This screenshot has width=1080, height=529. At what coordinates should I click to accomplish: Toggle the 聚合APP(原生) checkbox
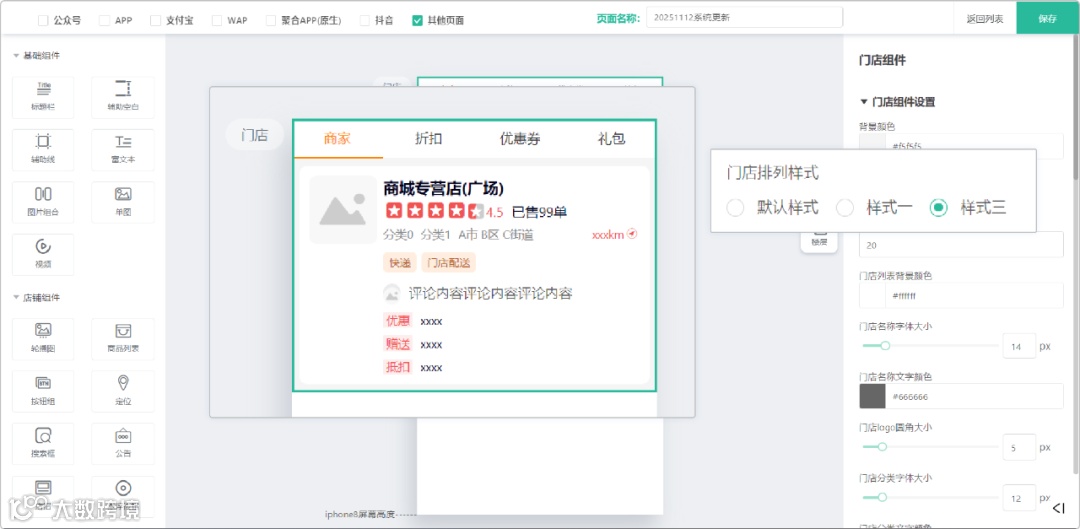pyautogui.click(x=271, y=21)
